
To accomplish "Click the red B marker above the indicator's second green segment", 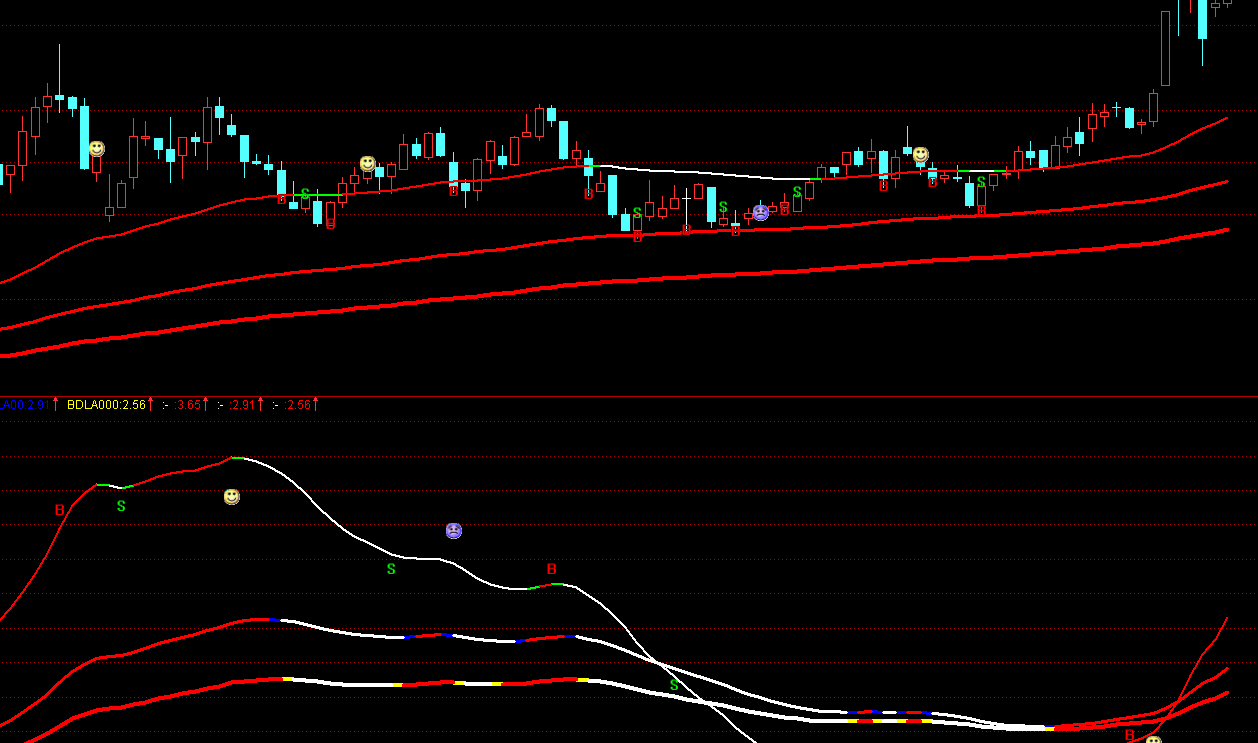I will (552, 570).
